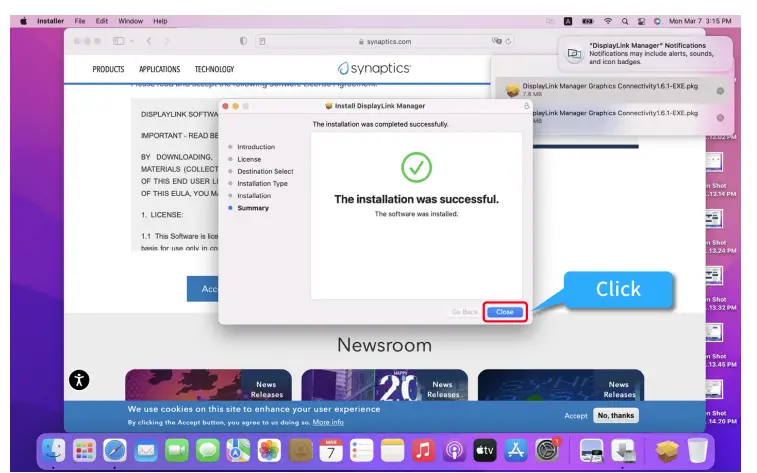Toggle Safari sidebar button

tap(118, 41)
